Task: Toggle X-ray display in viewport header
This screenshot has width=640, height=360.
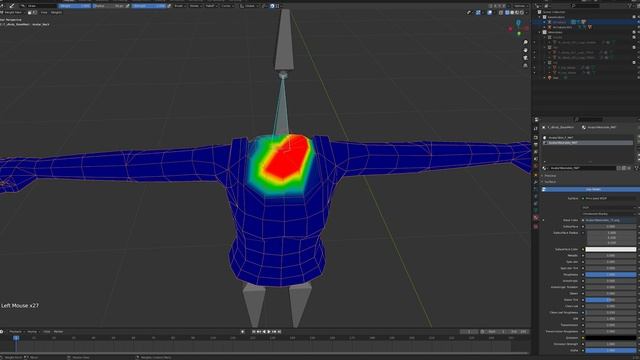Action: tap(501, 13)
